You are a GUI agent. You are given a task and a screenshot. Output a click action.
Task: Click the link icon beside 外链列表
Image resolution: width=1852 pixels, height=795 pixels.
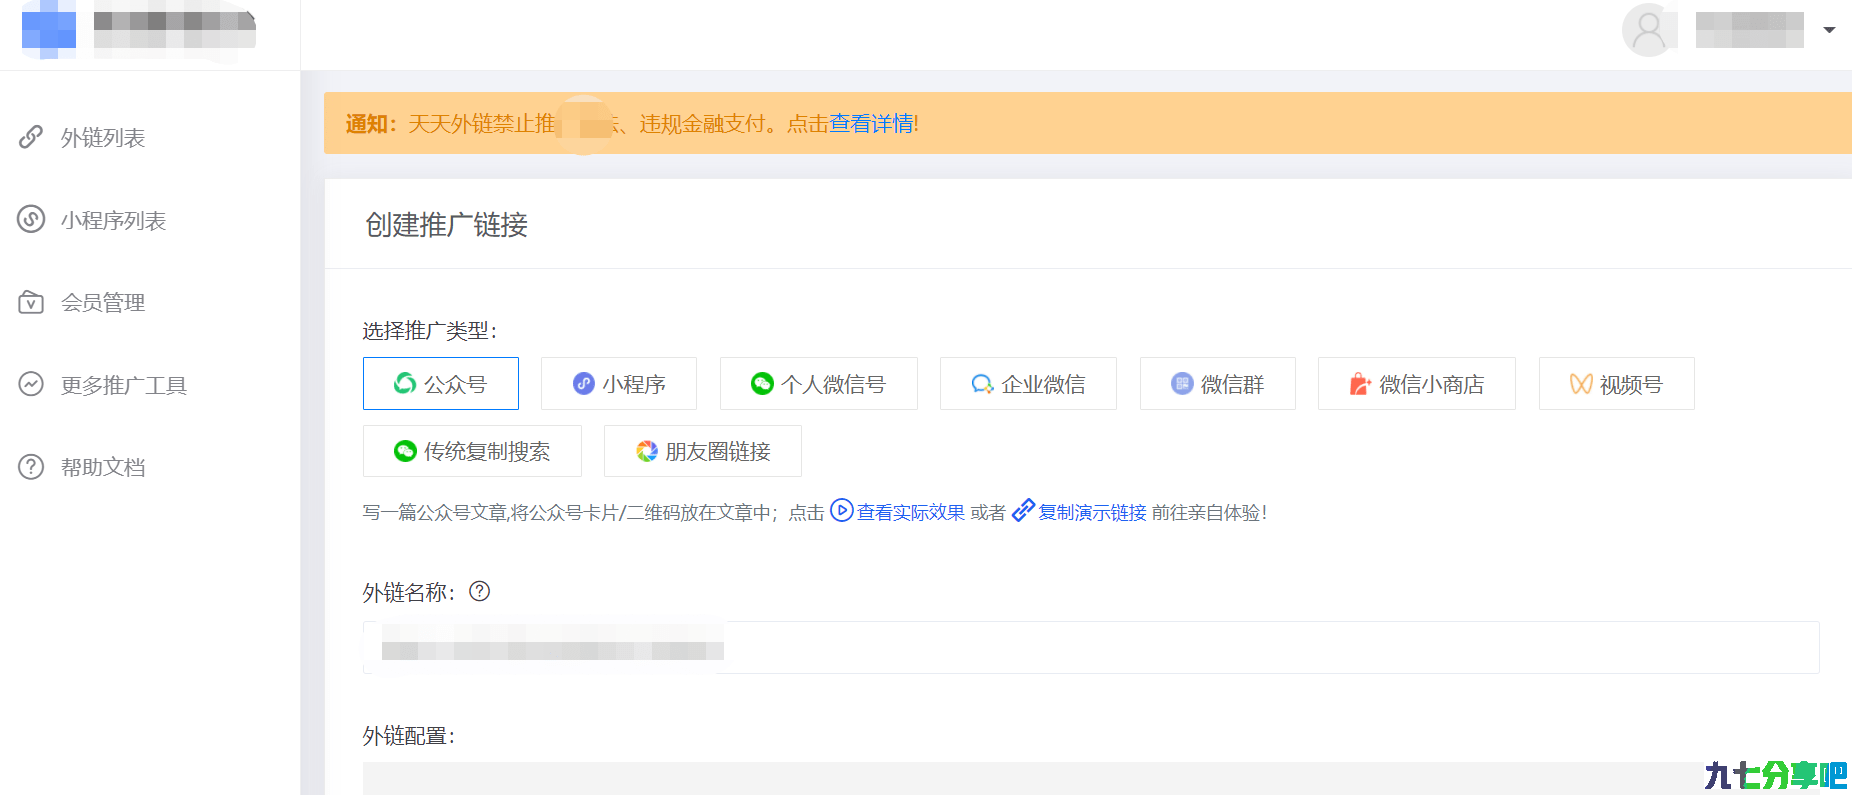pos(31,136)
